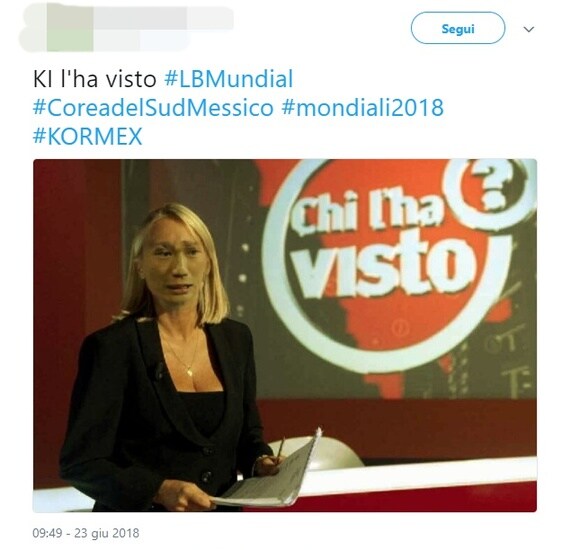
Task: Click the white studio desk edge
Action: (x=419, y=474)
